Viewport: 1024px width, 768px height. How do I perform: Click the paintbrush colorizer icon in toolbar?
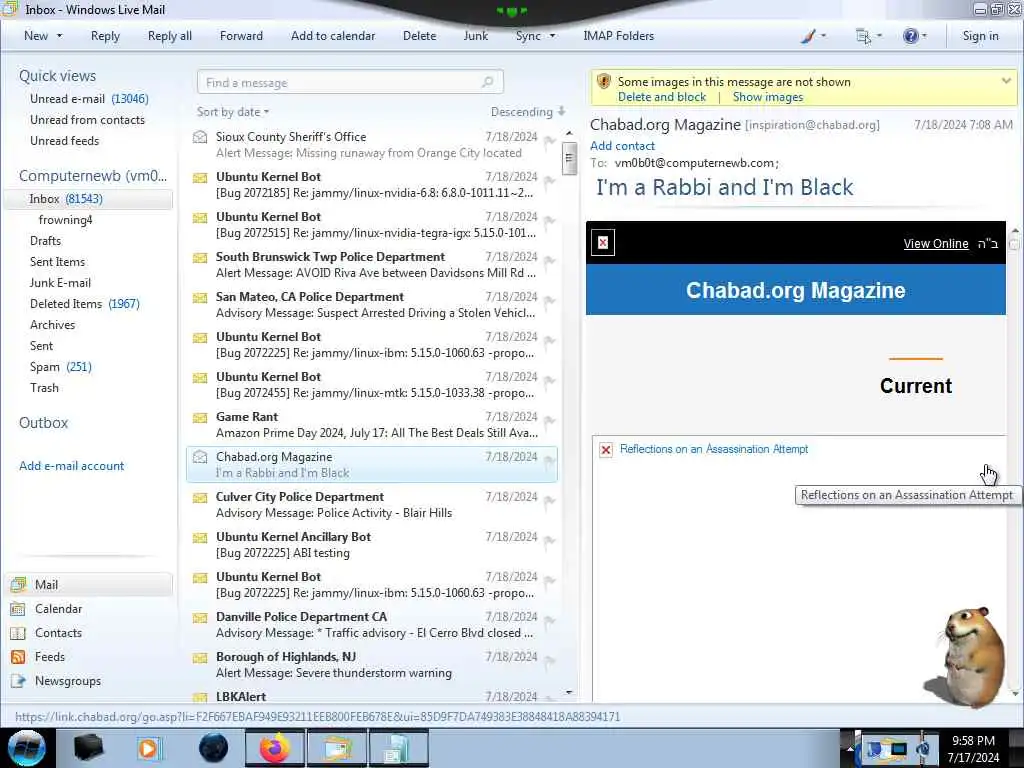pos(808,37)
